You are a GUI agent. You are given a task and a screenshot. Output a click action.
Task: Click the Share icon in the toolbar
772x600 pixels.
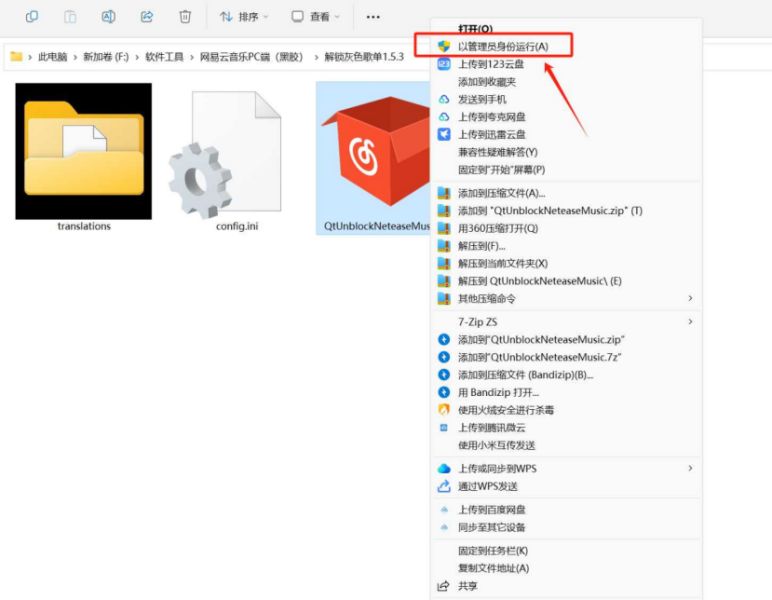(x=147, y=17)
